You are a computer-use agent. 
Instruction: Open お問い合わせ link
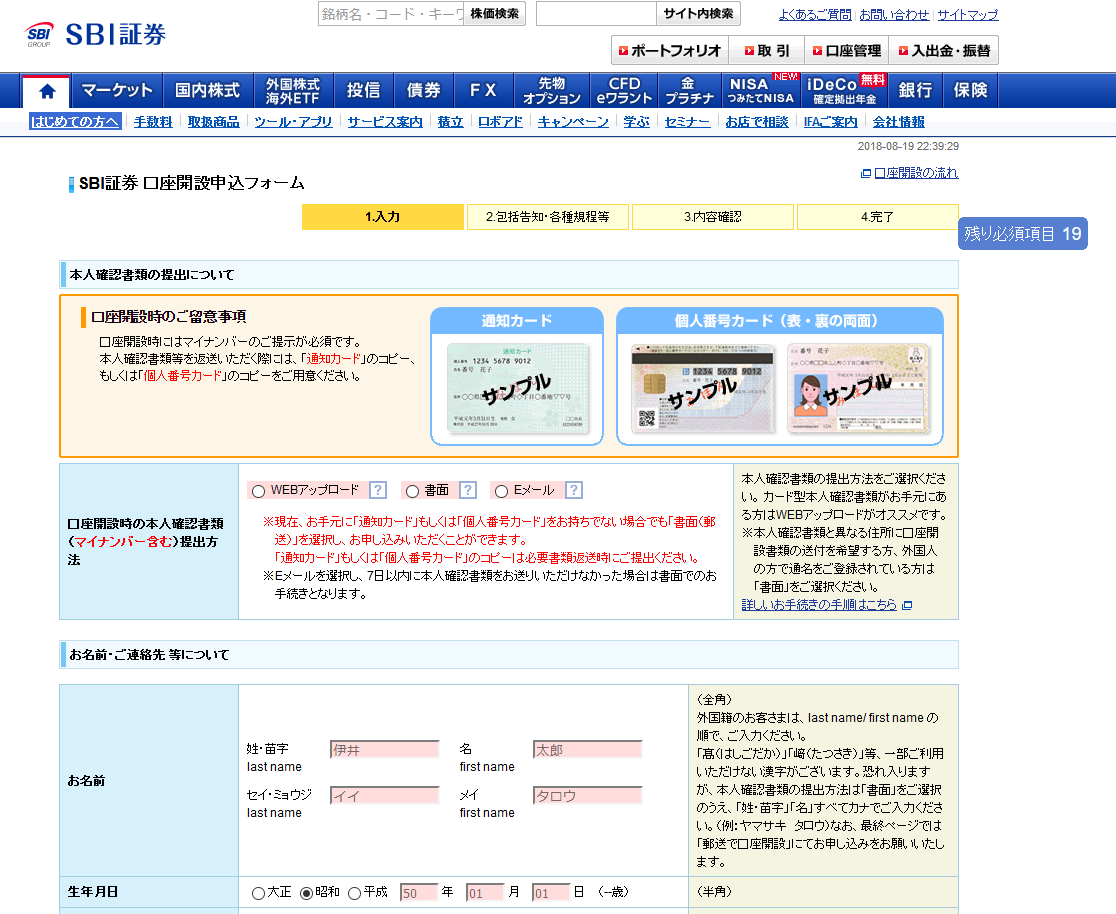coord(894,14)
